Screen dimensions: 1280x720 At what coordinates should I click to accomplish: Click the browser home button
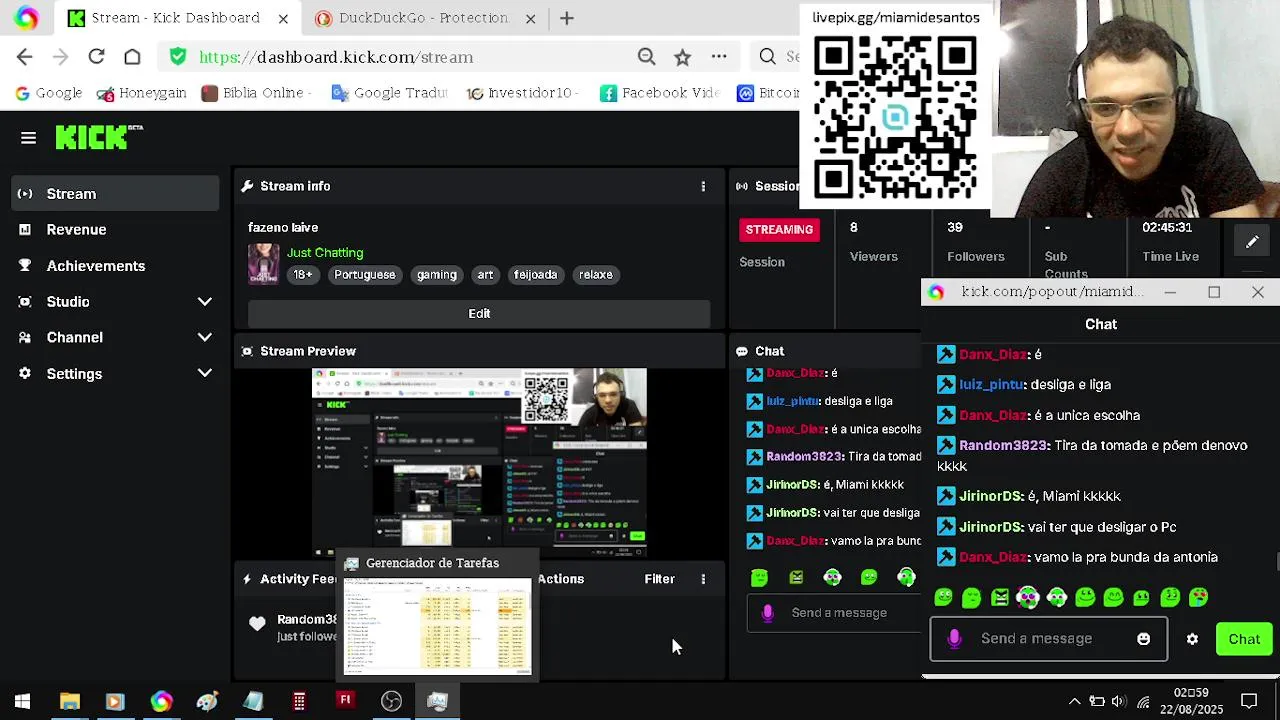point(132,57)
